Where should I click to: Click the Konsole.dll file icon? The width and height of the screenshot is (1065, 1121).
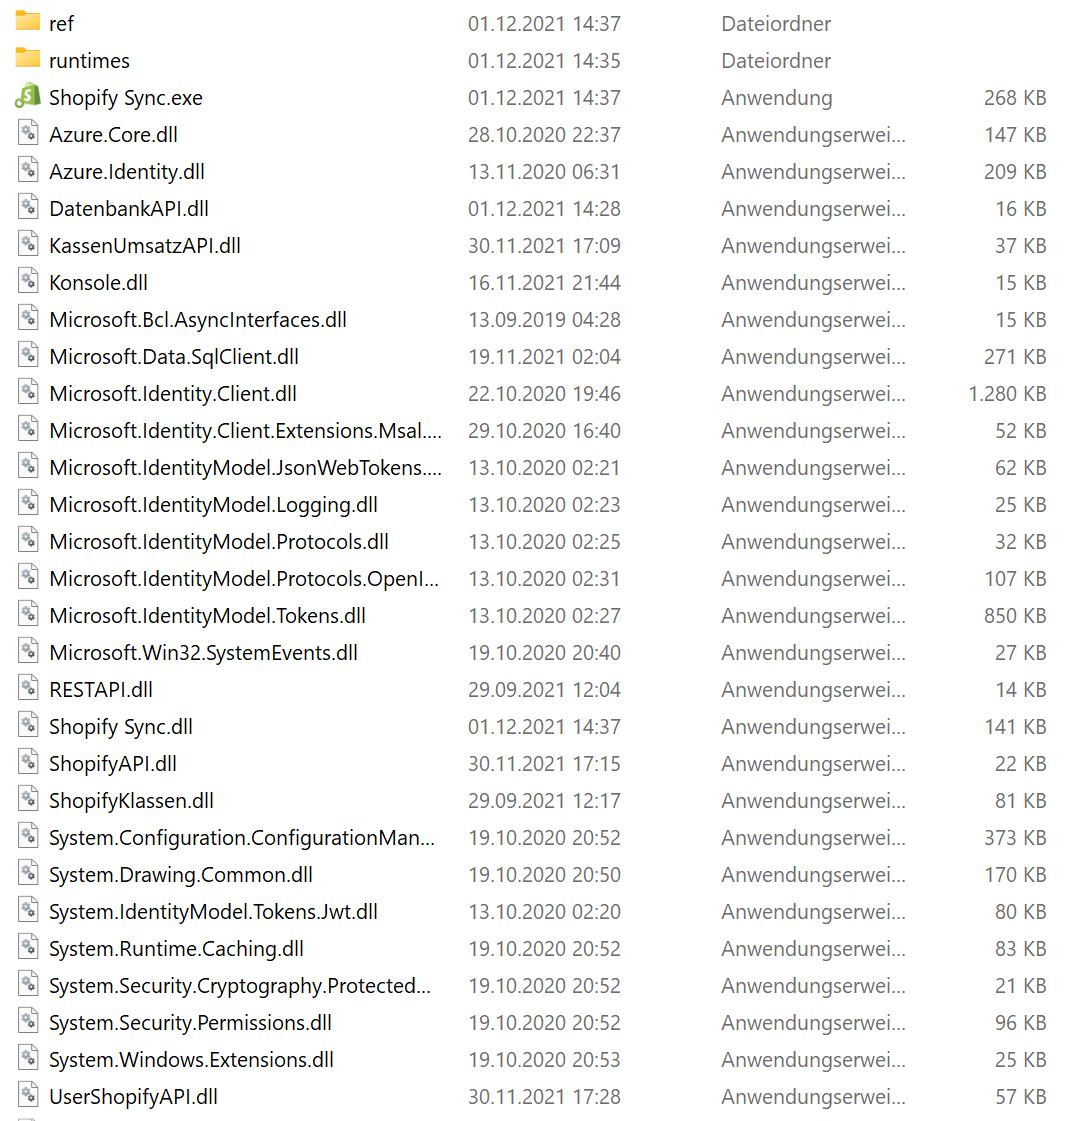click(28, 281)
